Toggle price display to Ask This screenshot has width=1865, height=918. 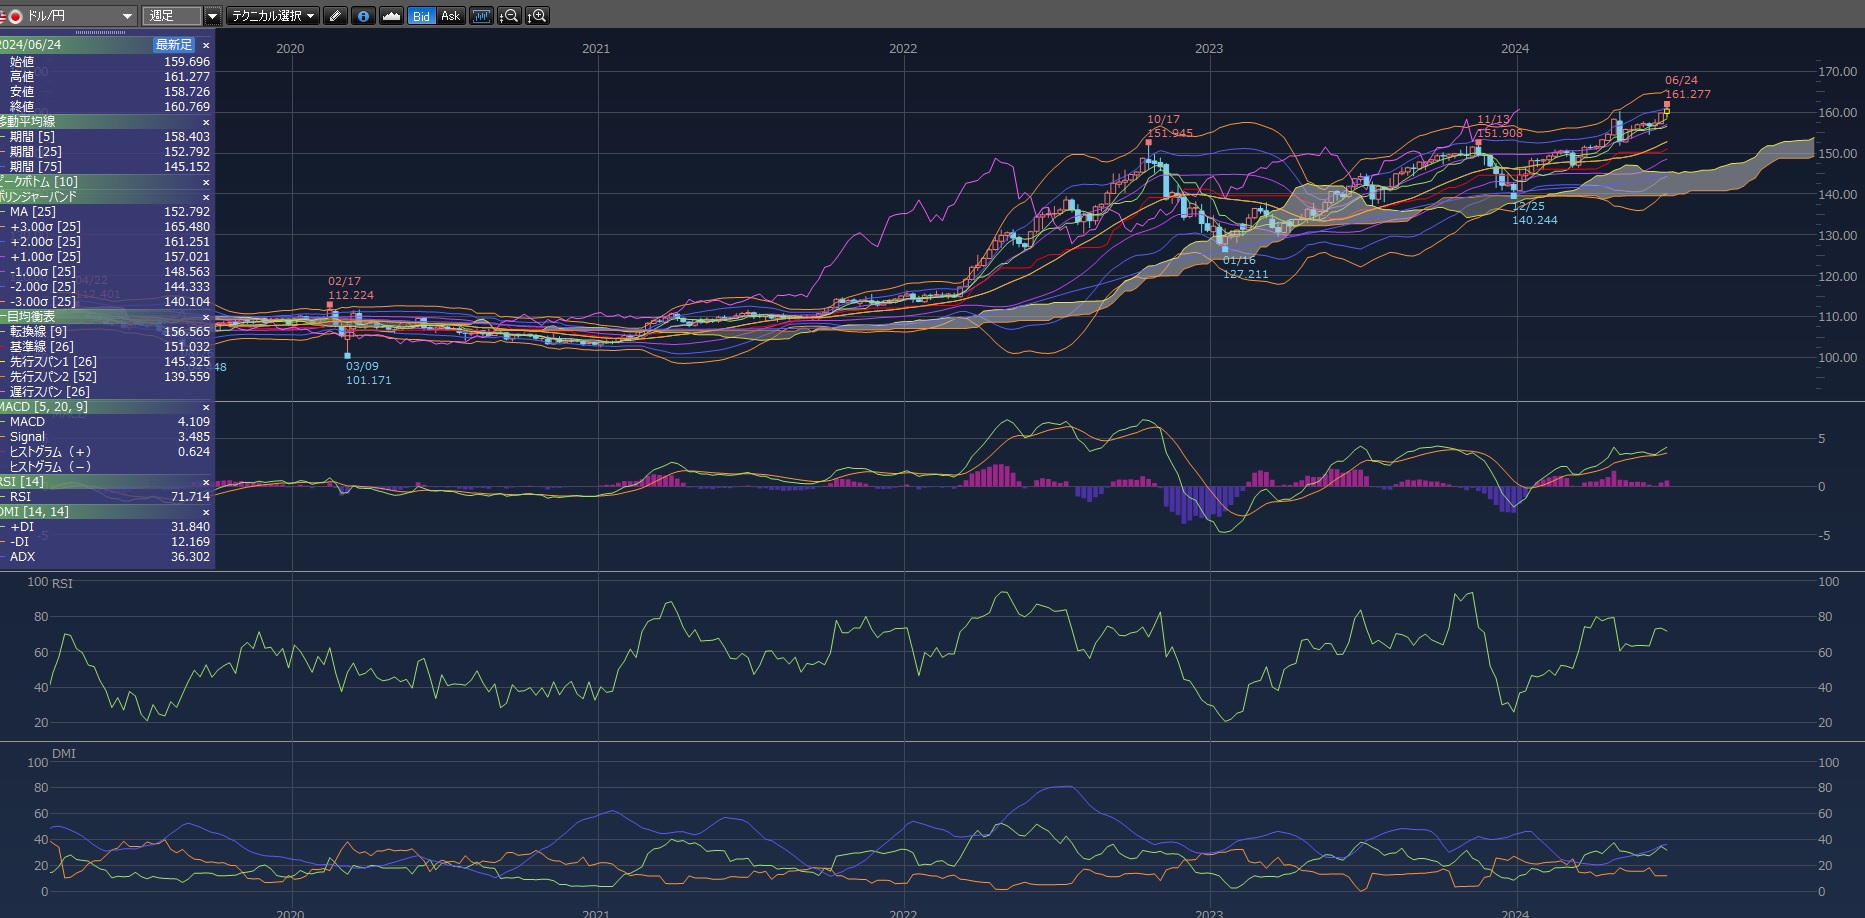(450, 16)
